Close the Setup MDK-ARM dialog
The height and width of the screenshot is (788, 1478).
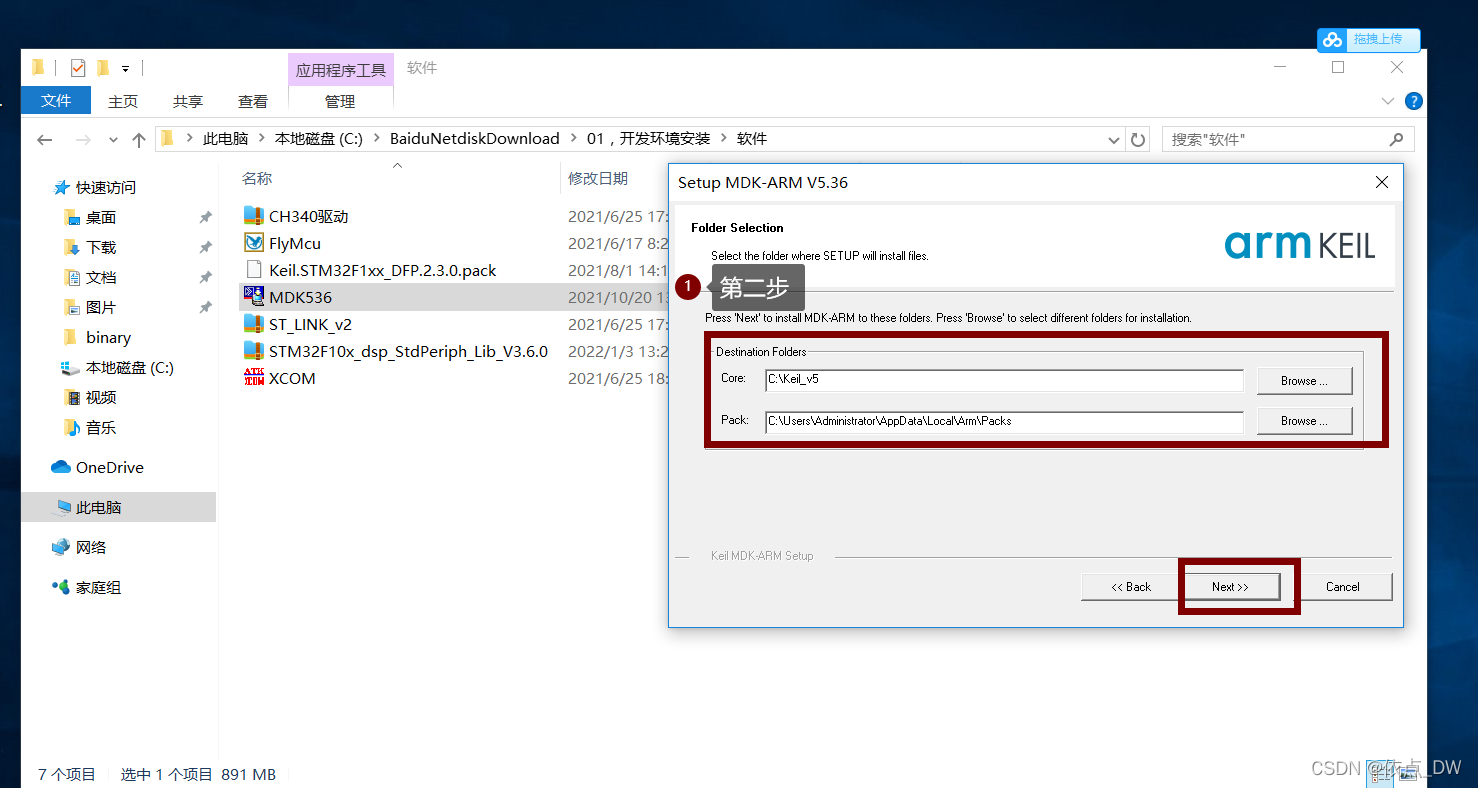pyautogui.click(x=1381, y=182)
